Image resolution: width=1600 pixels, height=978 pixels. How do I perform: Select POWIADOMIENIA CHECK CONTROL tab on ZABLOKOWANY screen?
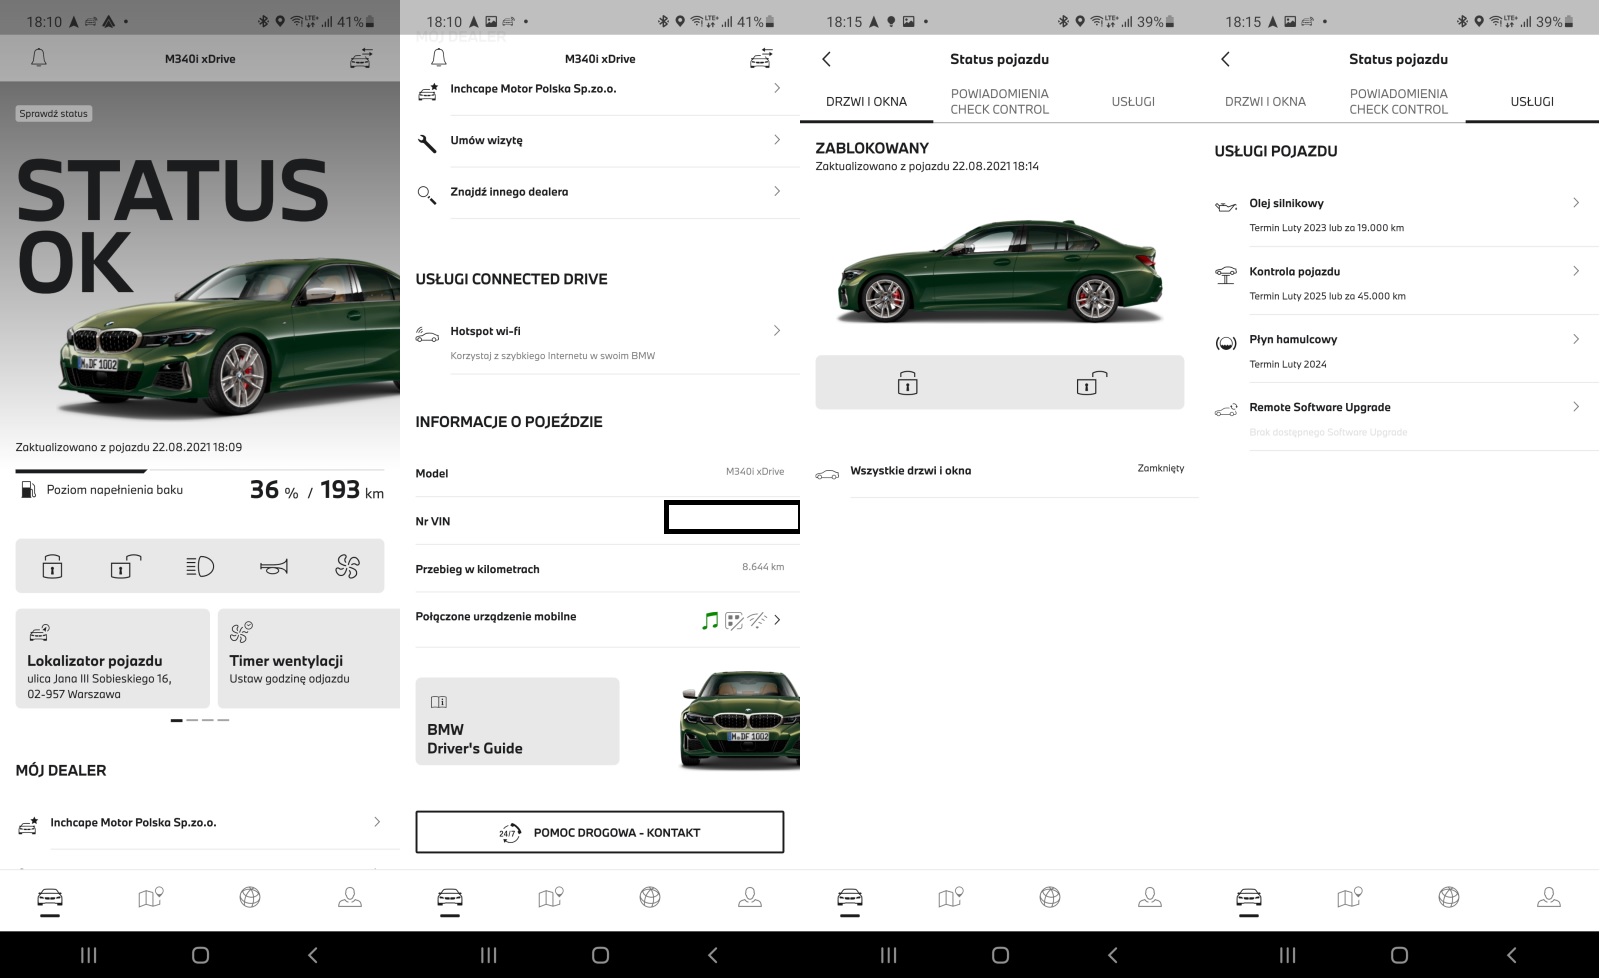(1000, 101)
